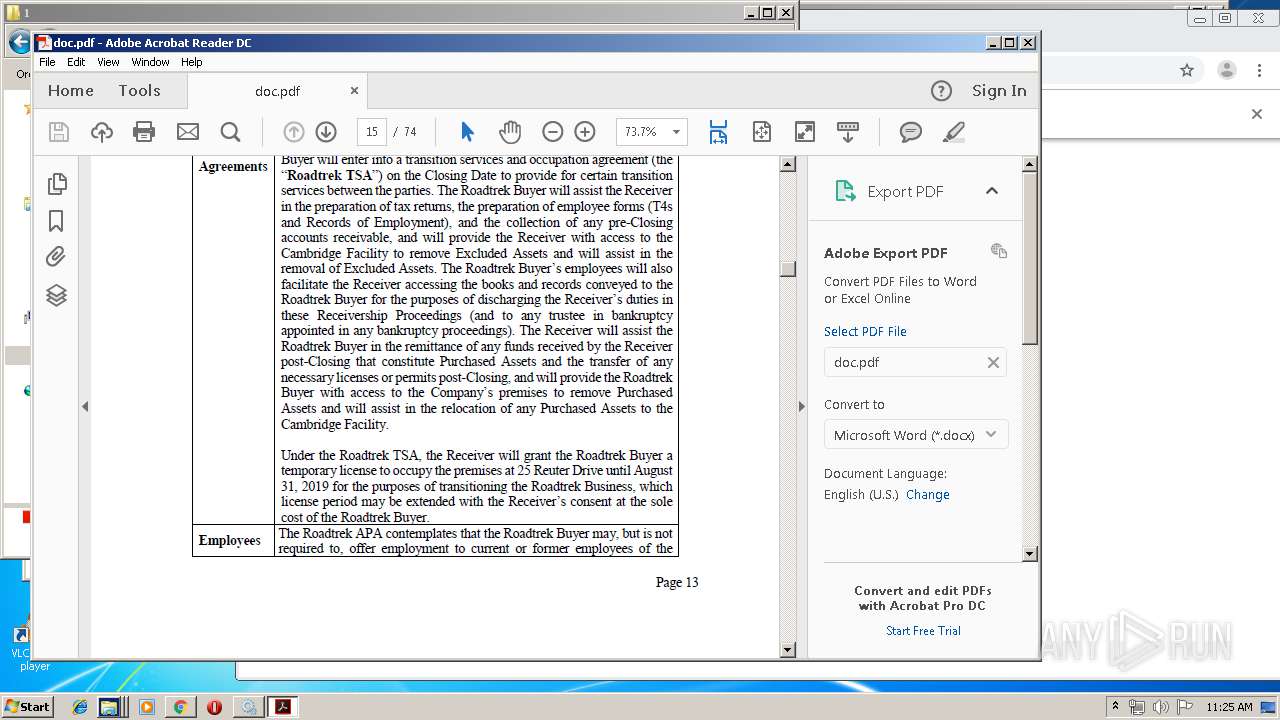Click Windows Start button
Screen dimensions: 1280x720
27,706
